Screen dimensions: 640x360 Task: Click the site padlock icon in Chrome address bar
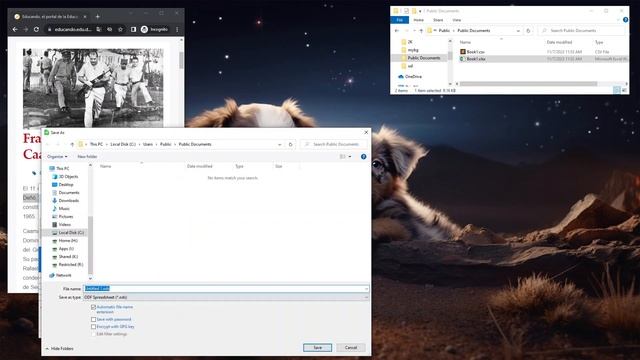point(49,29)
